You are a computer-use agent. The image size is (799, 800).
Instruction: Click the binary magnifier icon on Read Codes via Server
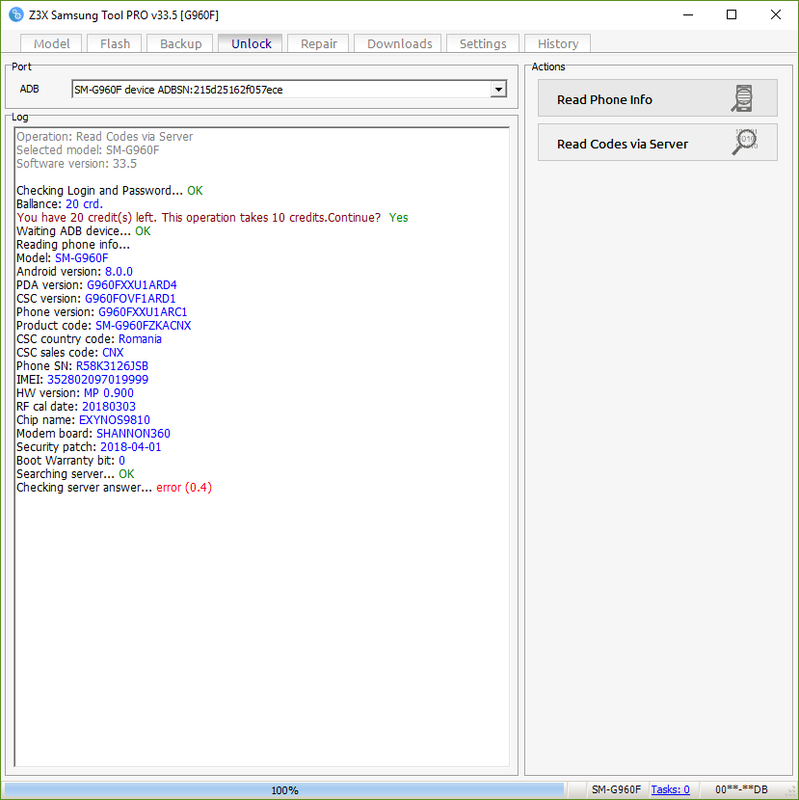[745, 142]
